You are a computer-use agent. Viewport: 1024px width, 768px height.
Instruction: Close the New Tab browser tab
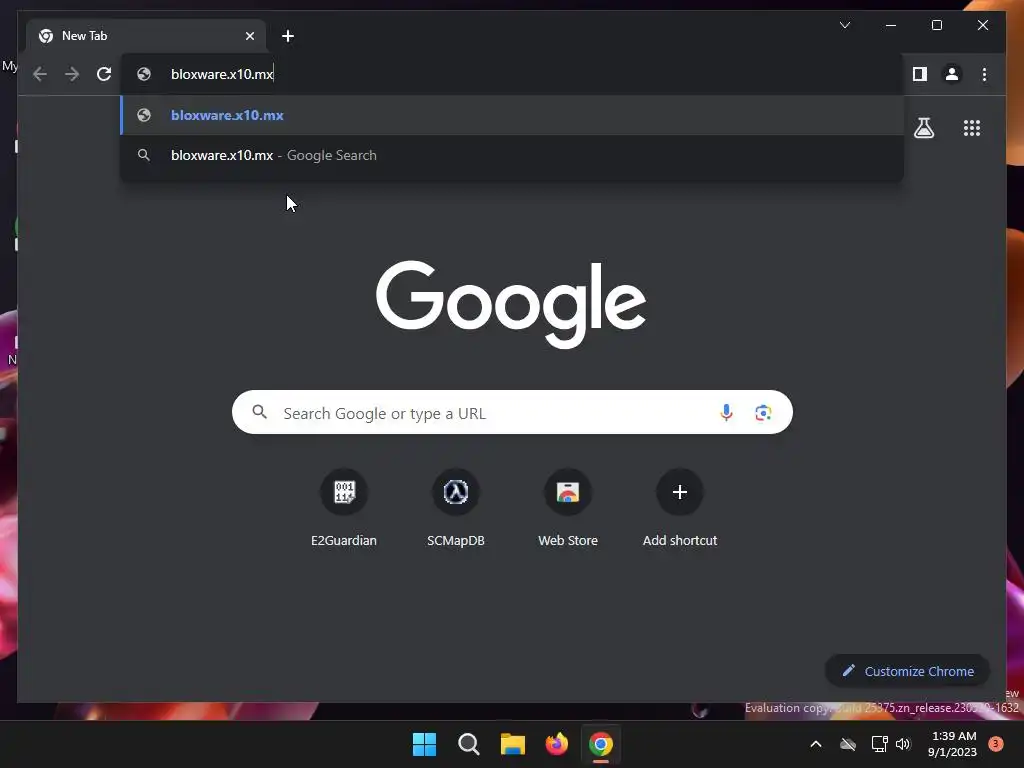tap(249, 36)
